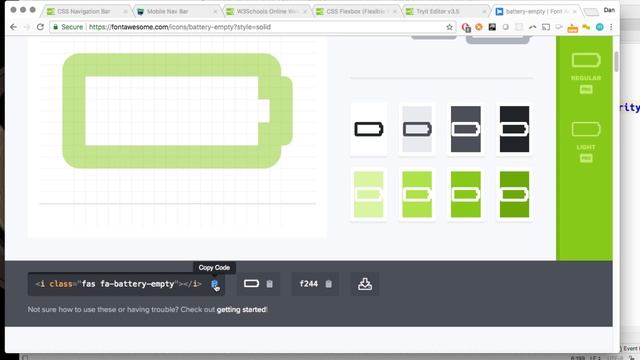Click the round teal extension icon
Screen dimensions: 640x360
[x=600, y=27]
